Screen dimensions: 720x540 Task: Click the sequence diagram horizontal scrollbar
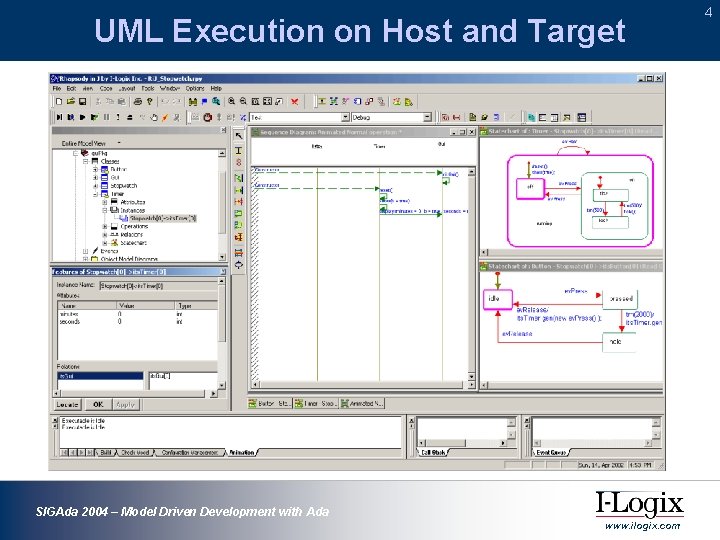364,385
